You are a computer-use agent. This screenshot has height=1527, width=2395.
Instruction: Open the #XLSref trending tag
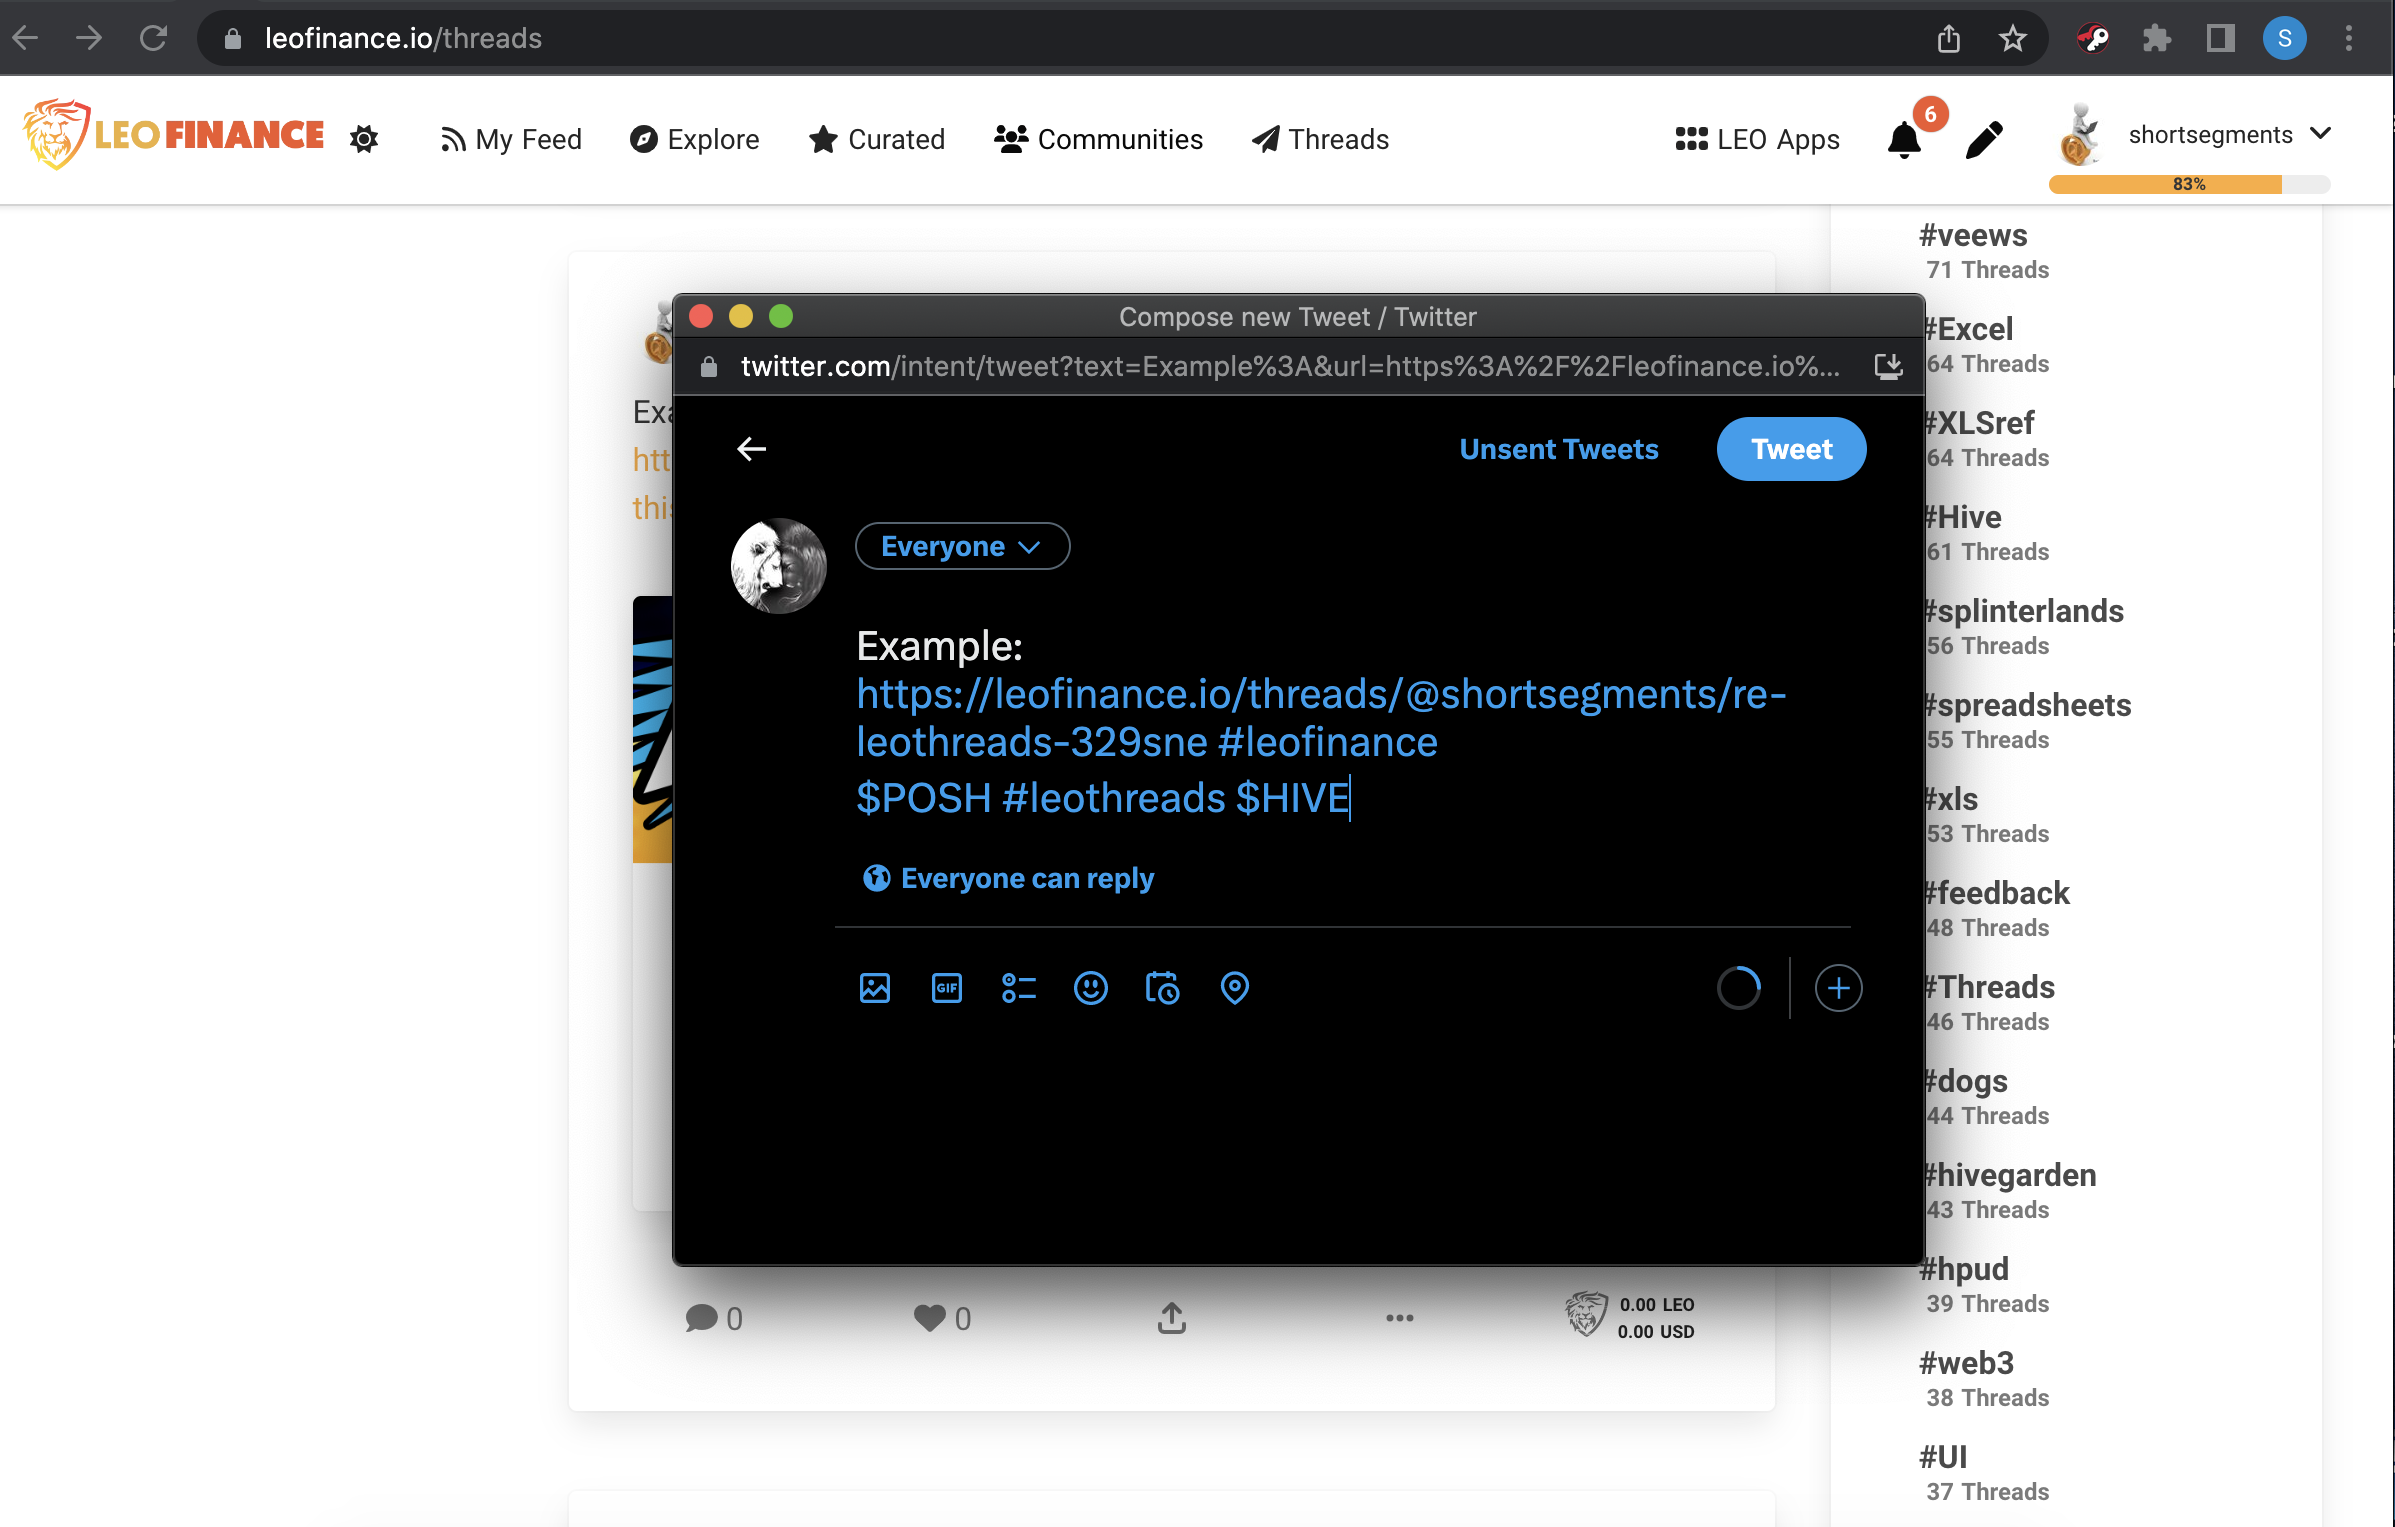(1977, 423)
